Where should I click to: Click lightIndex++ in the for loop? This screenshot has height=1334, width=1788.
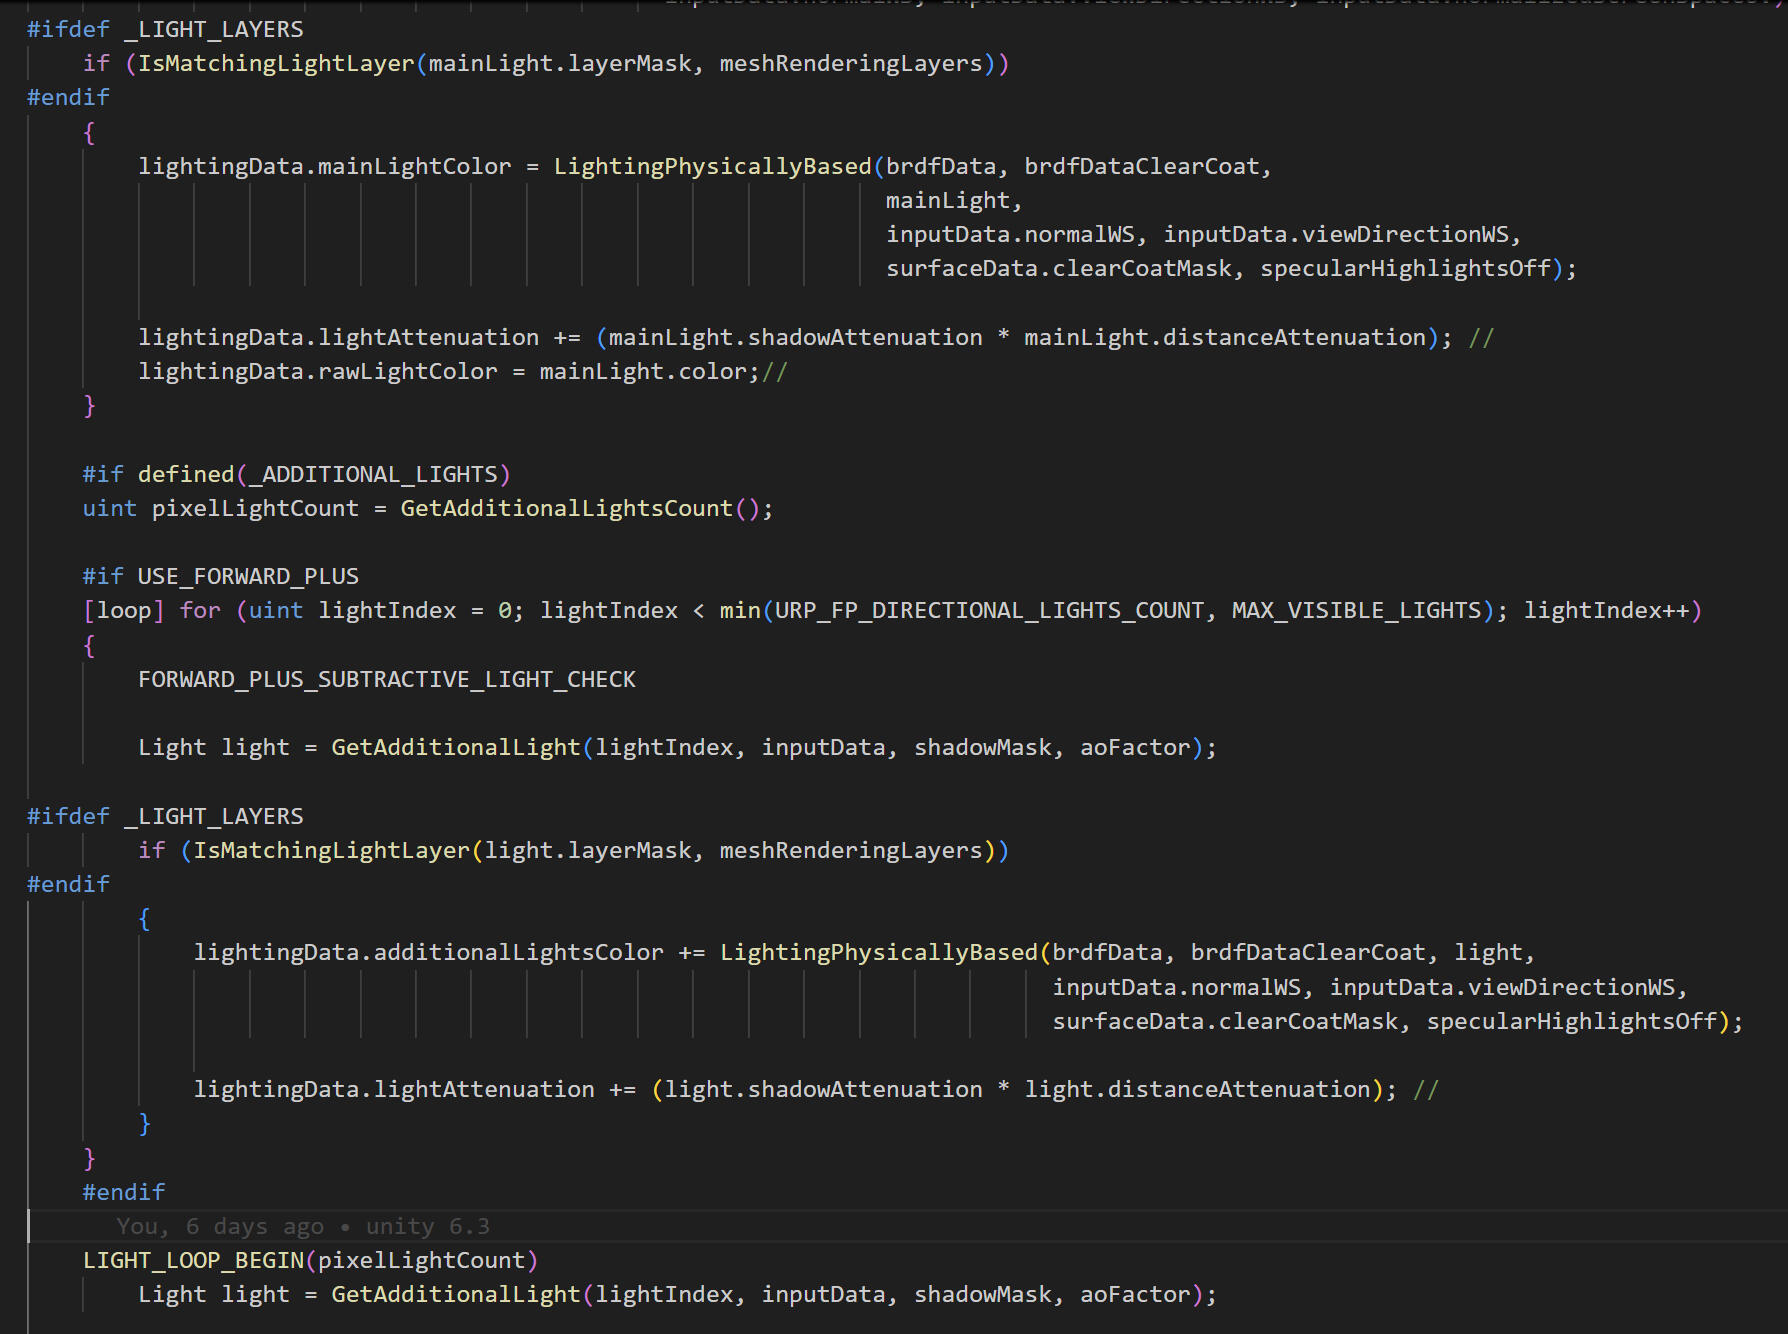[x=1606, y=610]
